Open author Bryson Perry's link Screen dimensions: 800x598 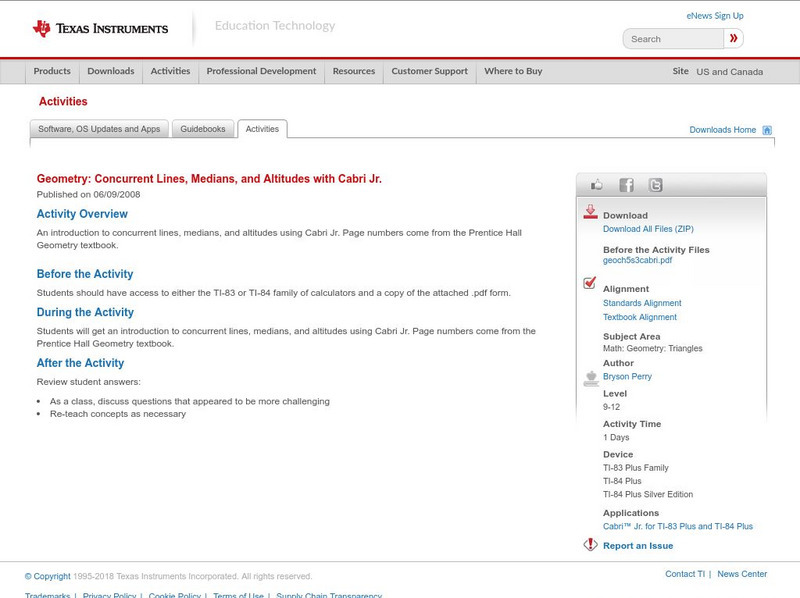[x=627, y=377]
